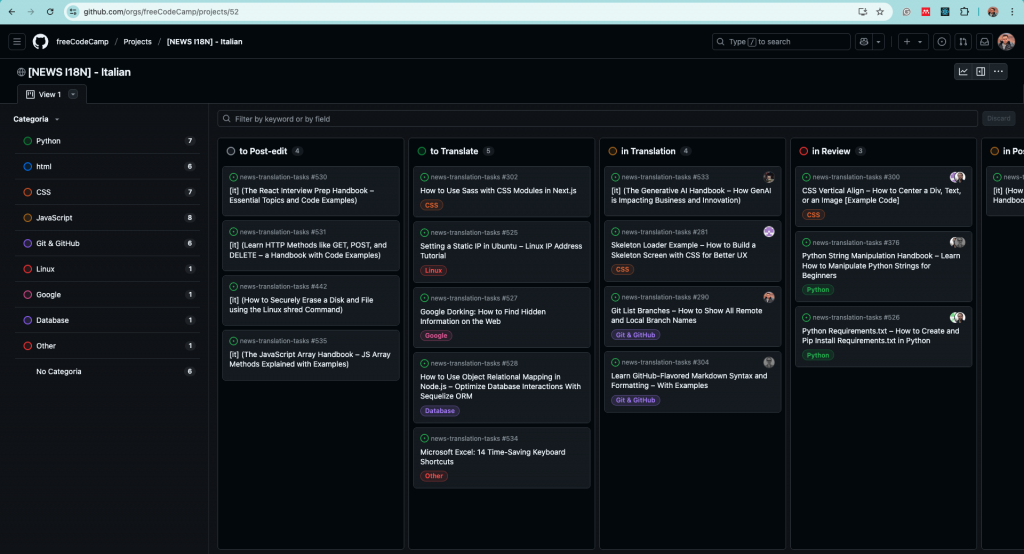Screen dimensions: 1024x554
Task: Filter by the html category
Action: coord(108,167)
